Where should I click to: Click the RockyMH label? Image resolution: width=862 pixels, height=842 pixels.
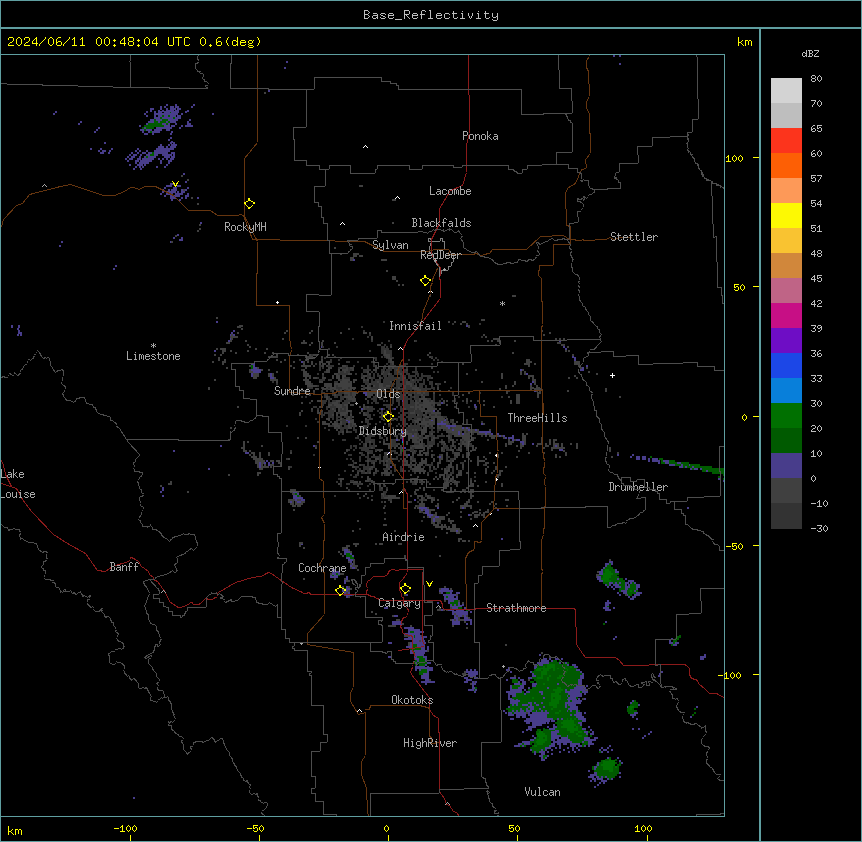(x=245, y=227)
